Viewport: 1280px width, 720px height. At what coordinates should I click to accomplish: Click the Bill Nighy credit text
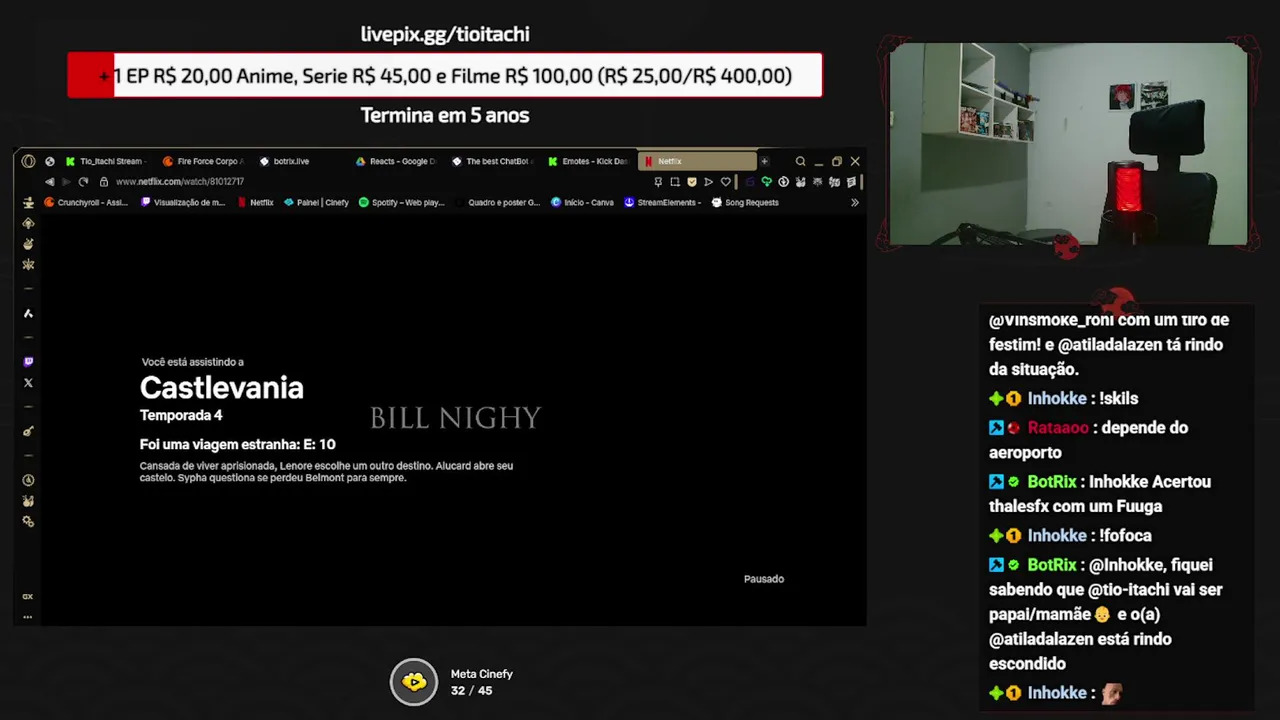pos(456,418)
